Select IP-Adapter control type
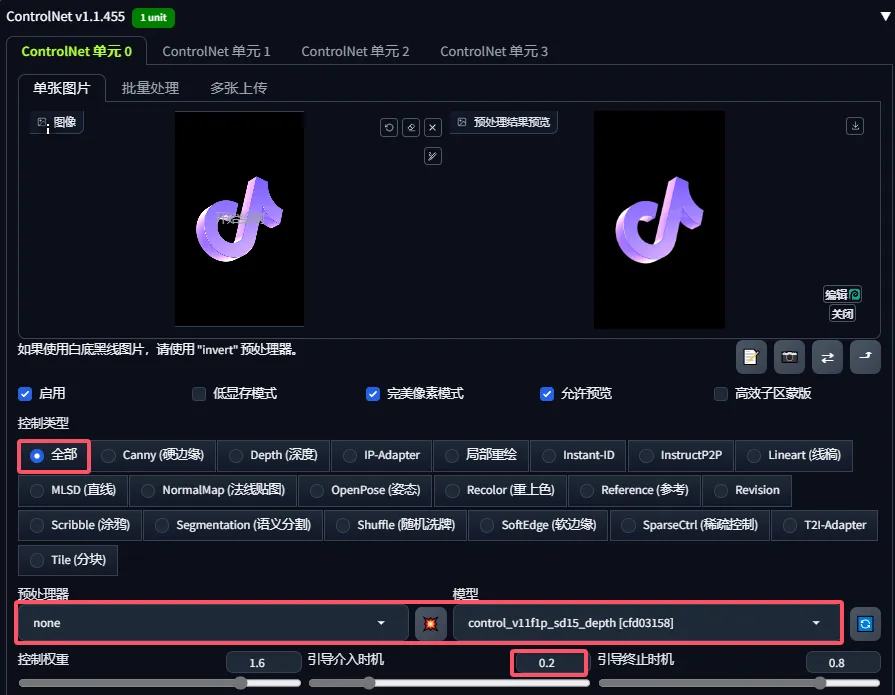Image resolution: width=895 pixels, height=695 pixels. (x=381, y=455)
